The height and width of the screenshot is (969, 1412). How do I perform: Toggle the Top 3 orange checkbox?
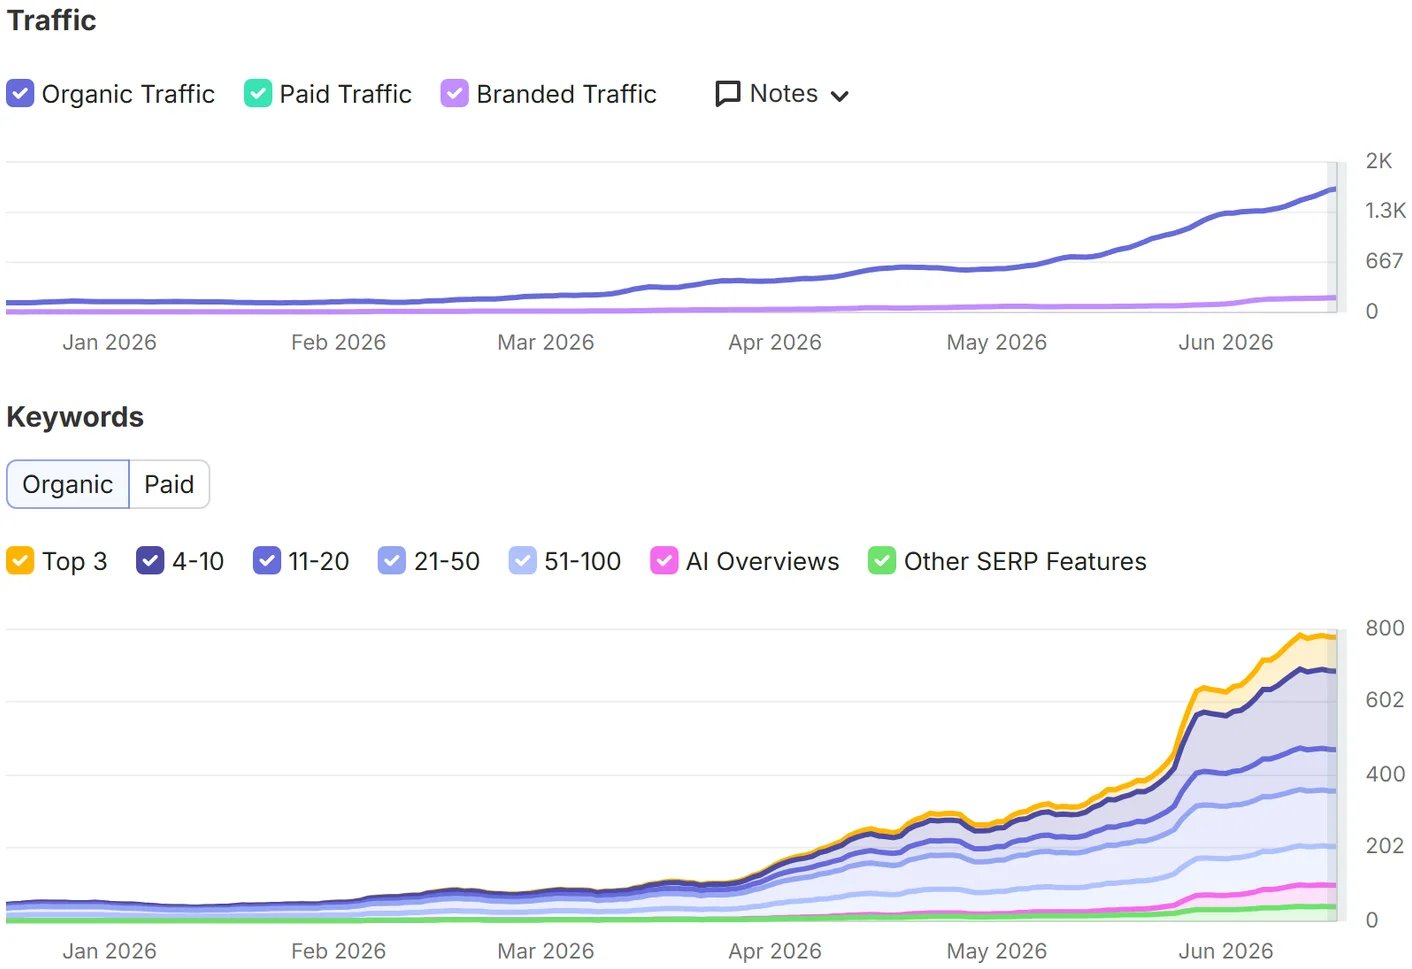tap(20, 561)
